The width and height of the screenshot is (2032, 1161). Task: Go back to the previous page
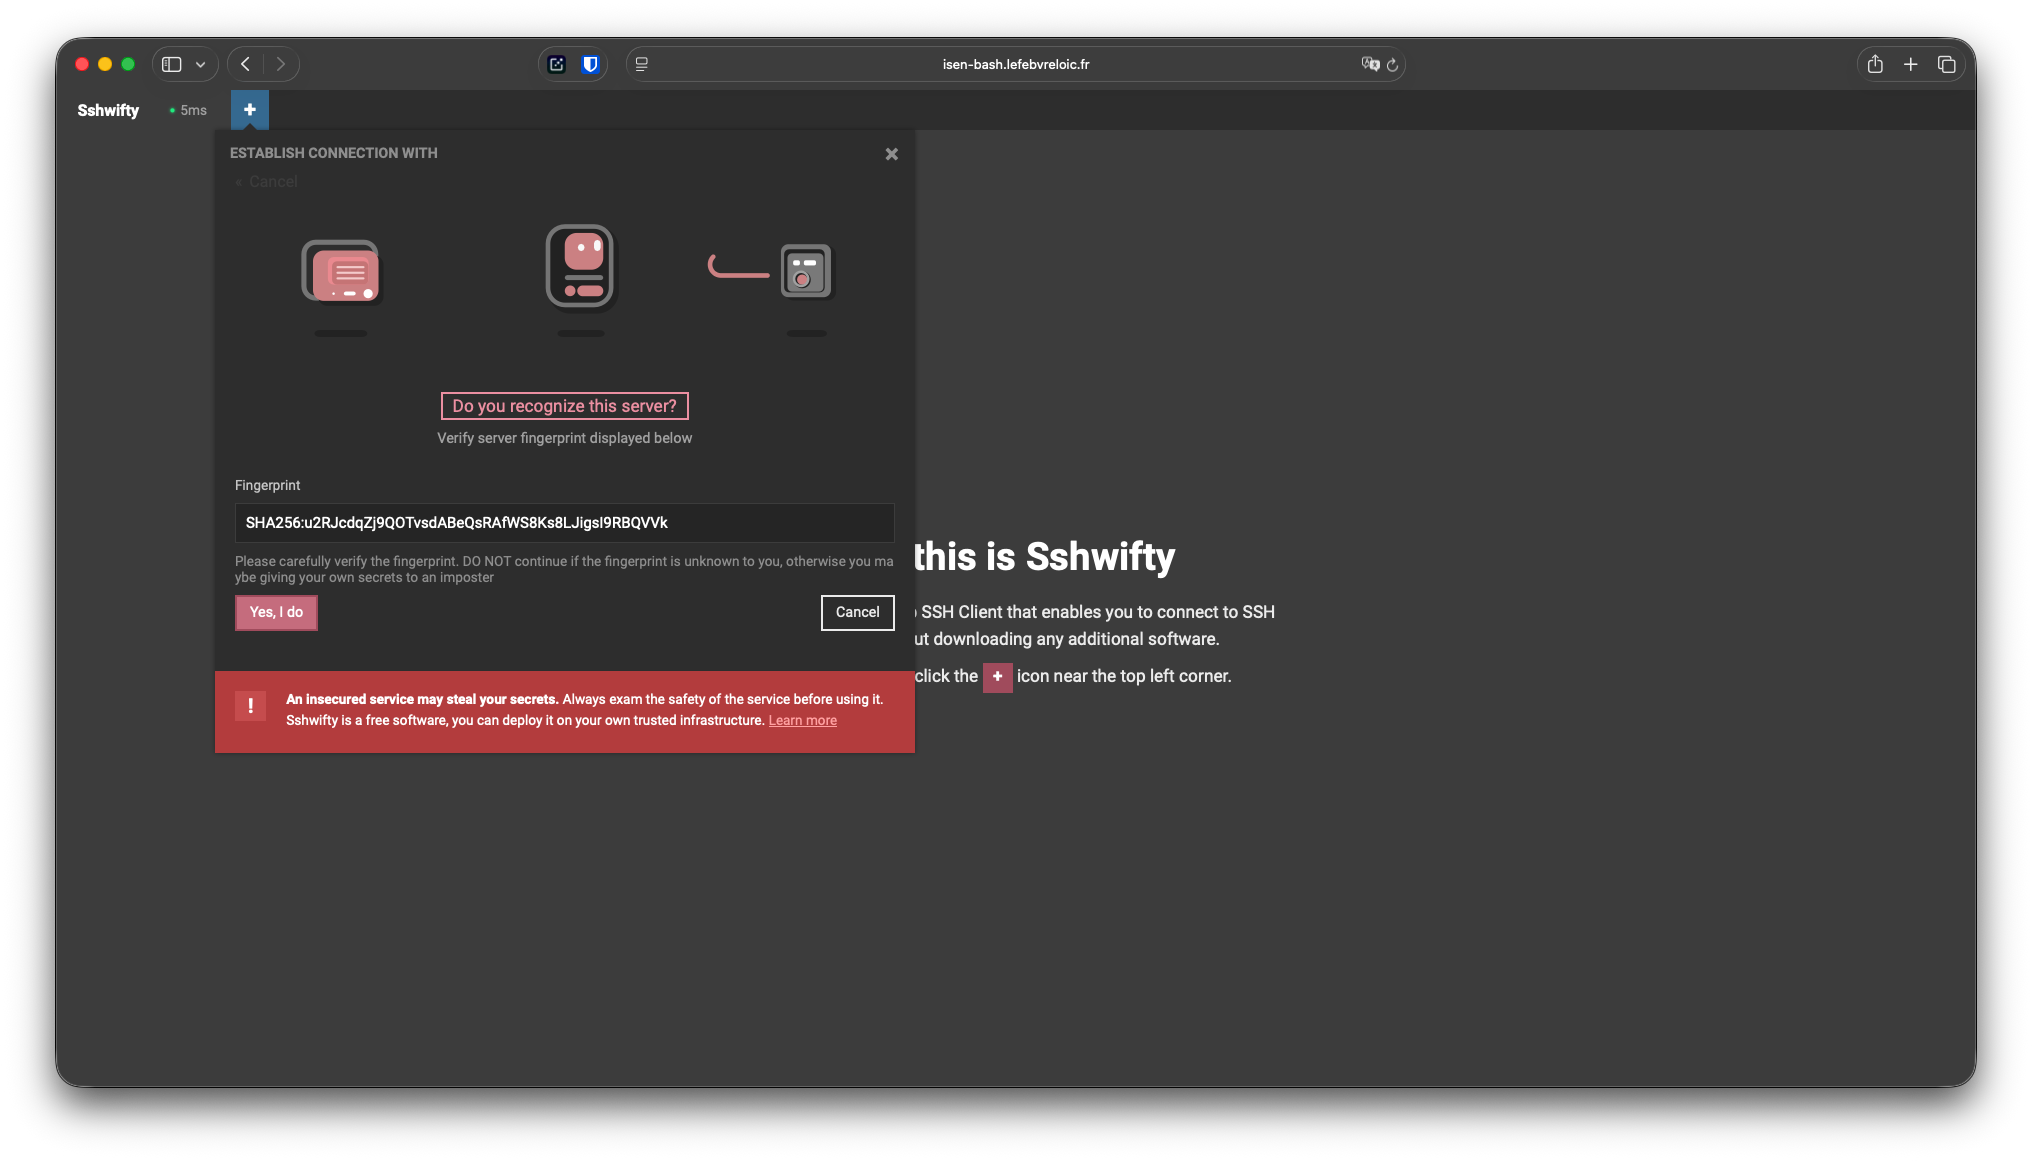point(245,64)
